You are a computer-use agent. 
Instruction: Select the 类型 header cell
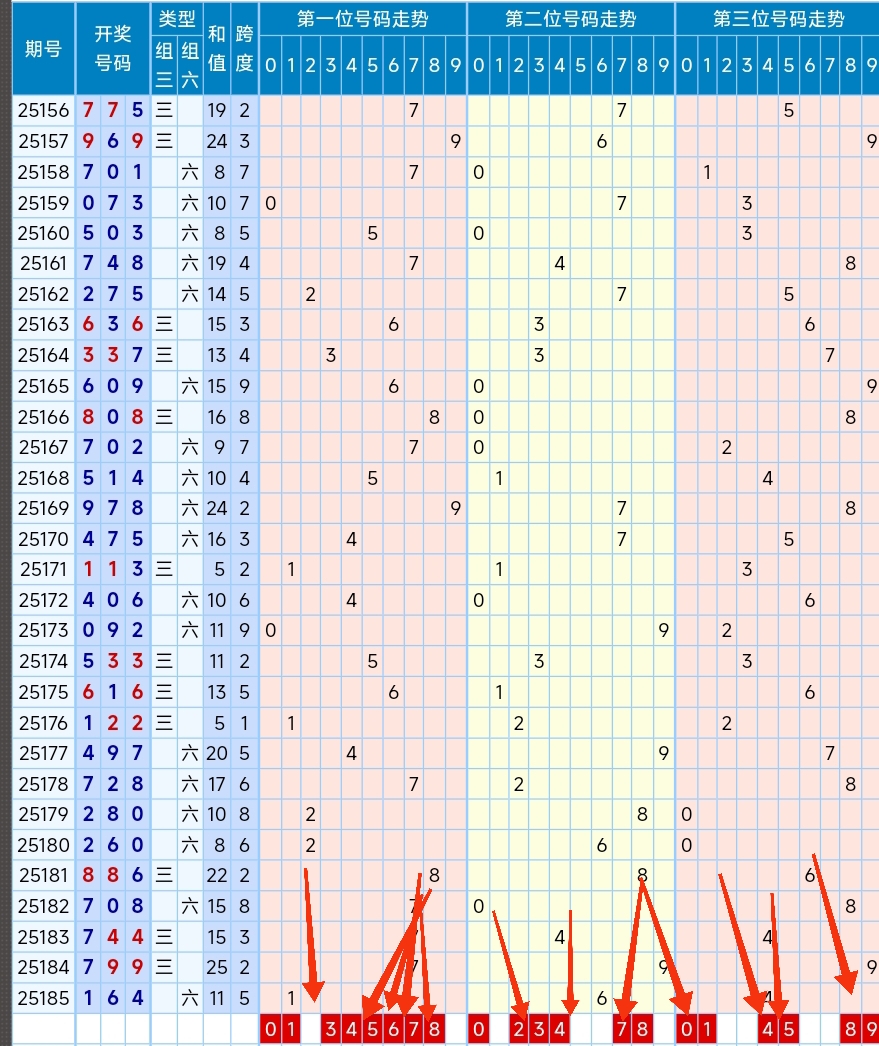point(177,19)
